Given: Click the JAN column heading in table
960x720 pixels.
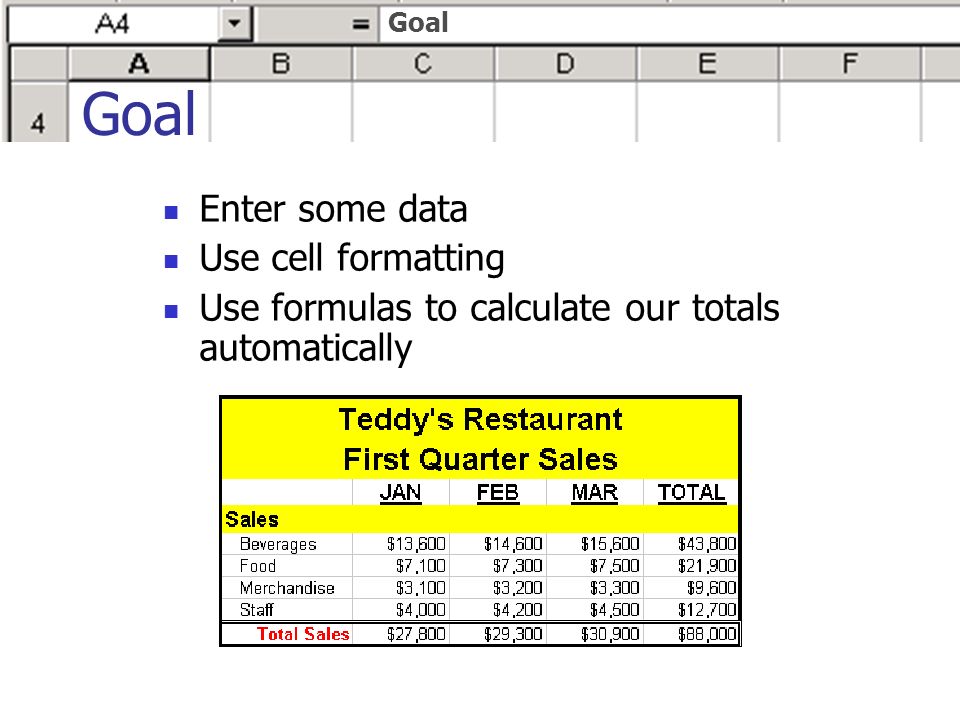Looking at the screenshot, I should tap(400, 493).
